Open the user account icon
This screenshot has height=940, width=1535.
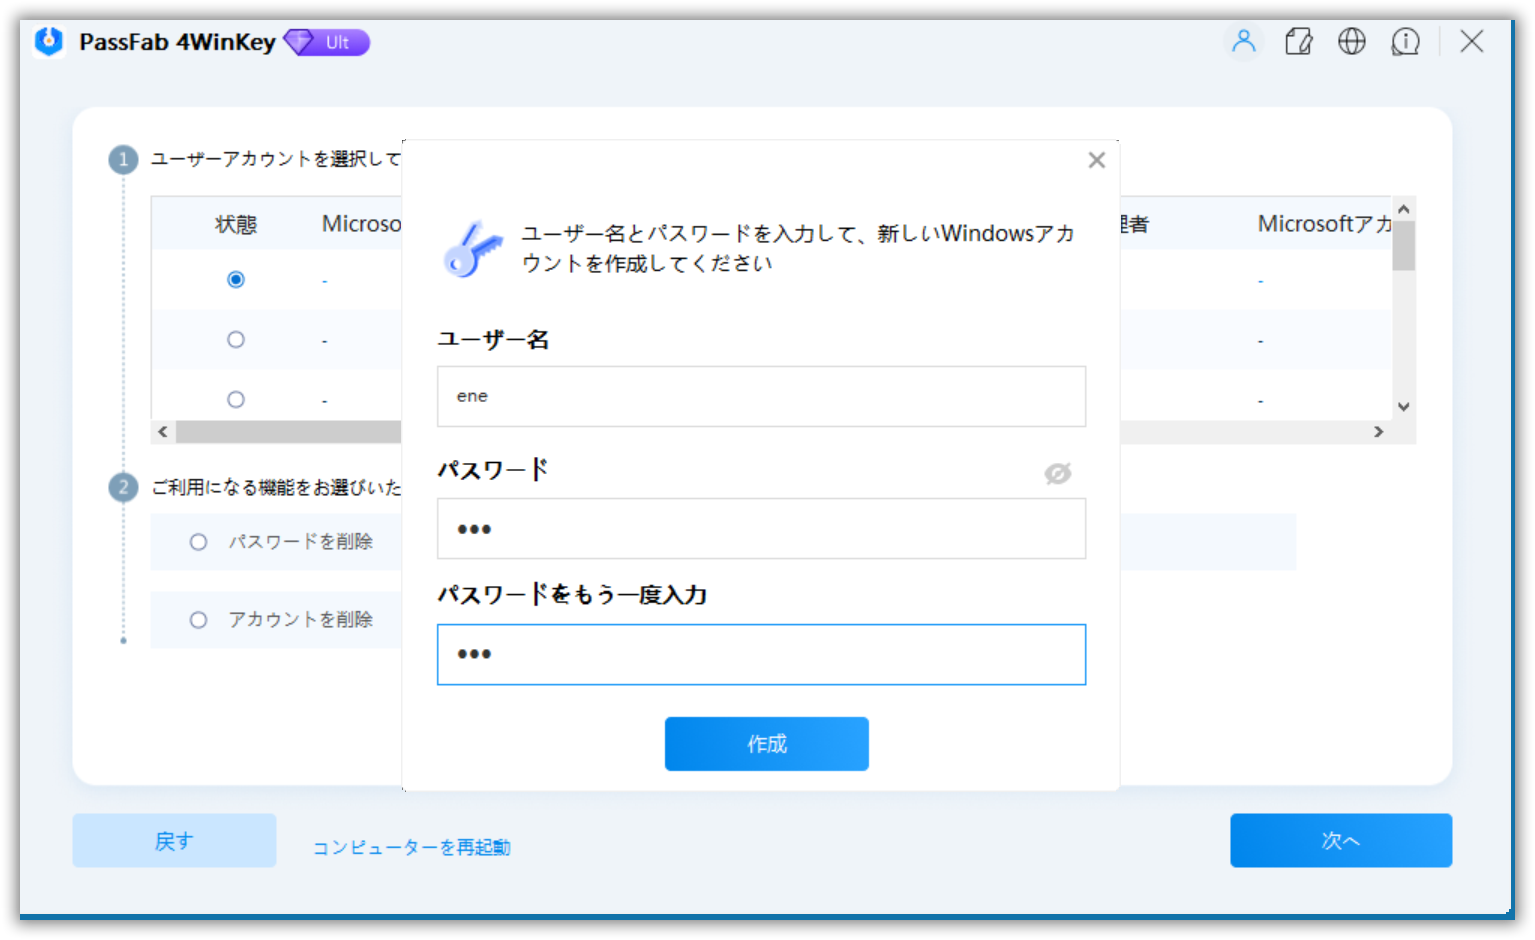coord(1243,42)
